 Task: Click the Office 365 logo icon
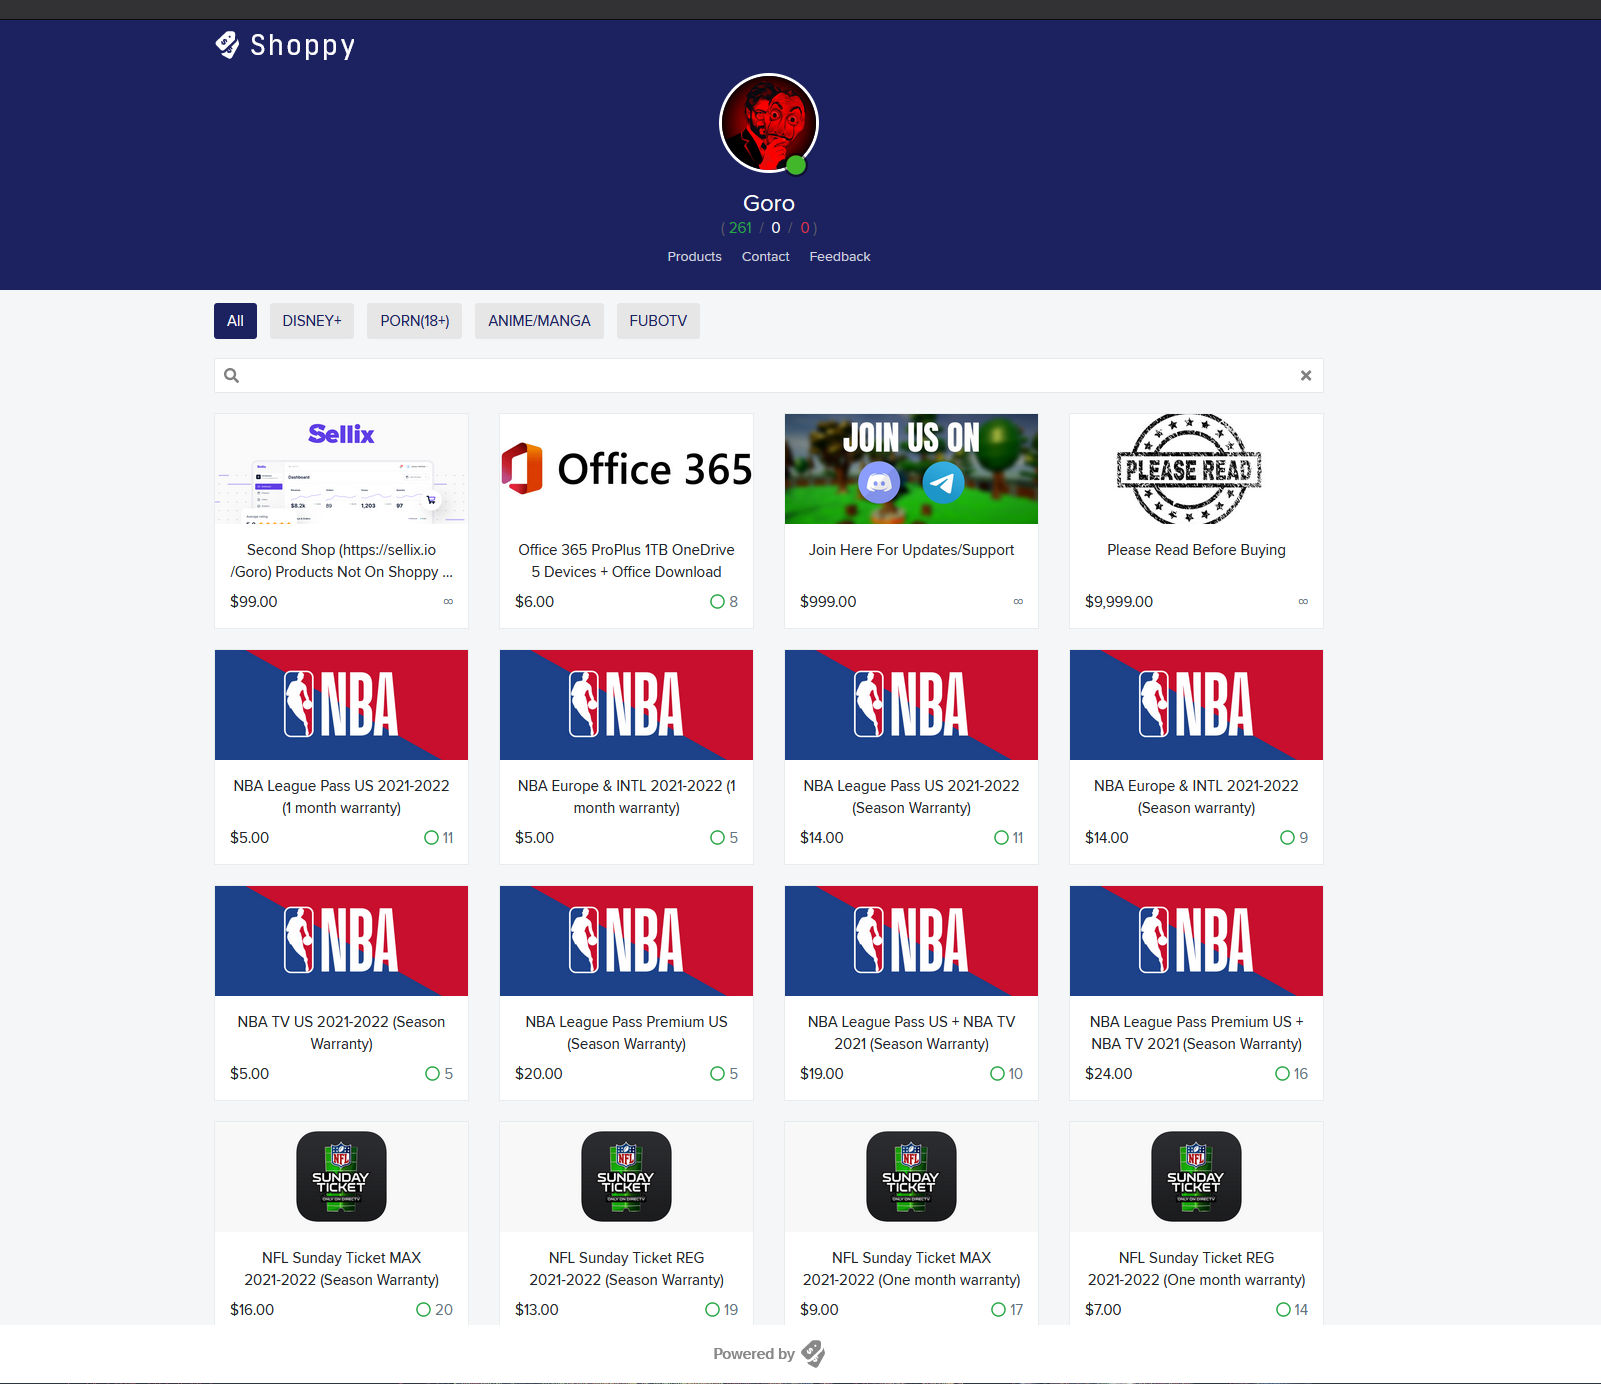click(x=522, y=469)
